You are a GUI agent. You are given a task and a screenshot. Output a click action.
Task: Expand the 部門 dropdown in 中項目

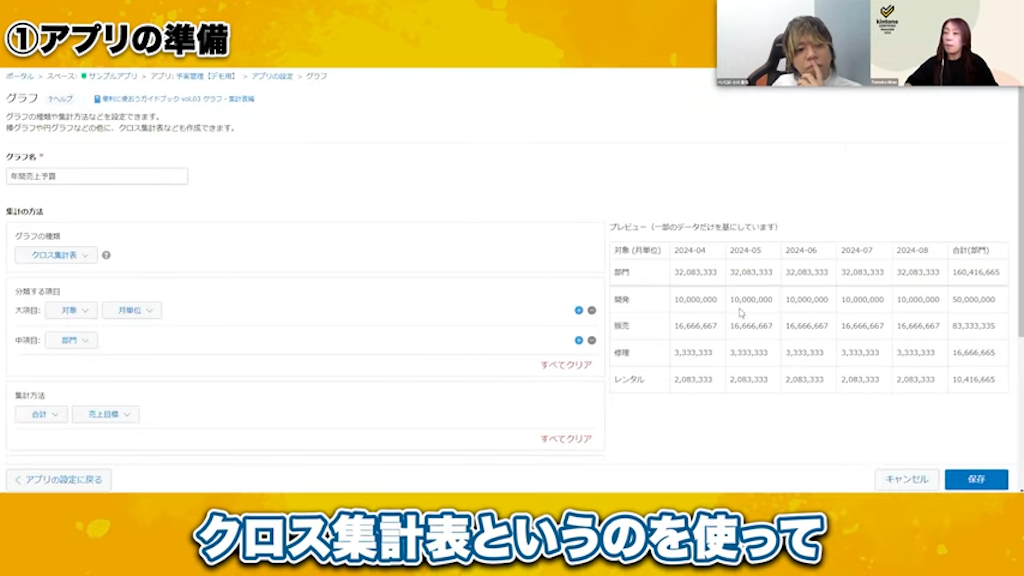coord(71,341)
